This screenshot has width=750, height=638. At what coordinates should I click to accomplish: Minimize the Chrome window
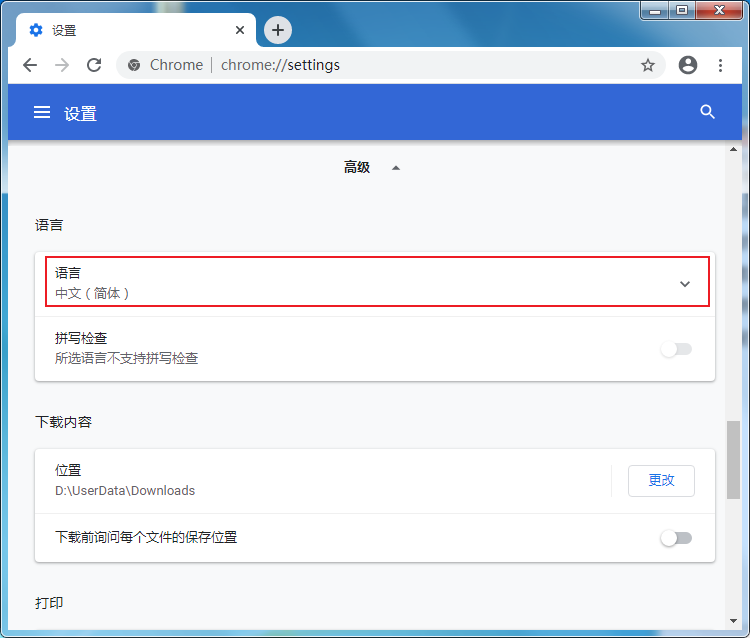tap(655, 10)
